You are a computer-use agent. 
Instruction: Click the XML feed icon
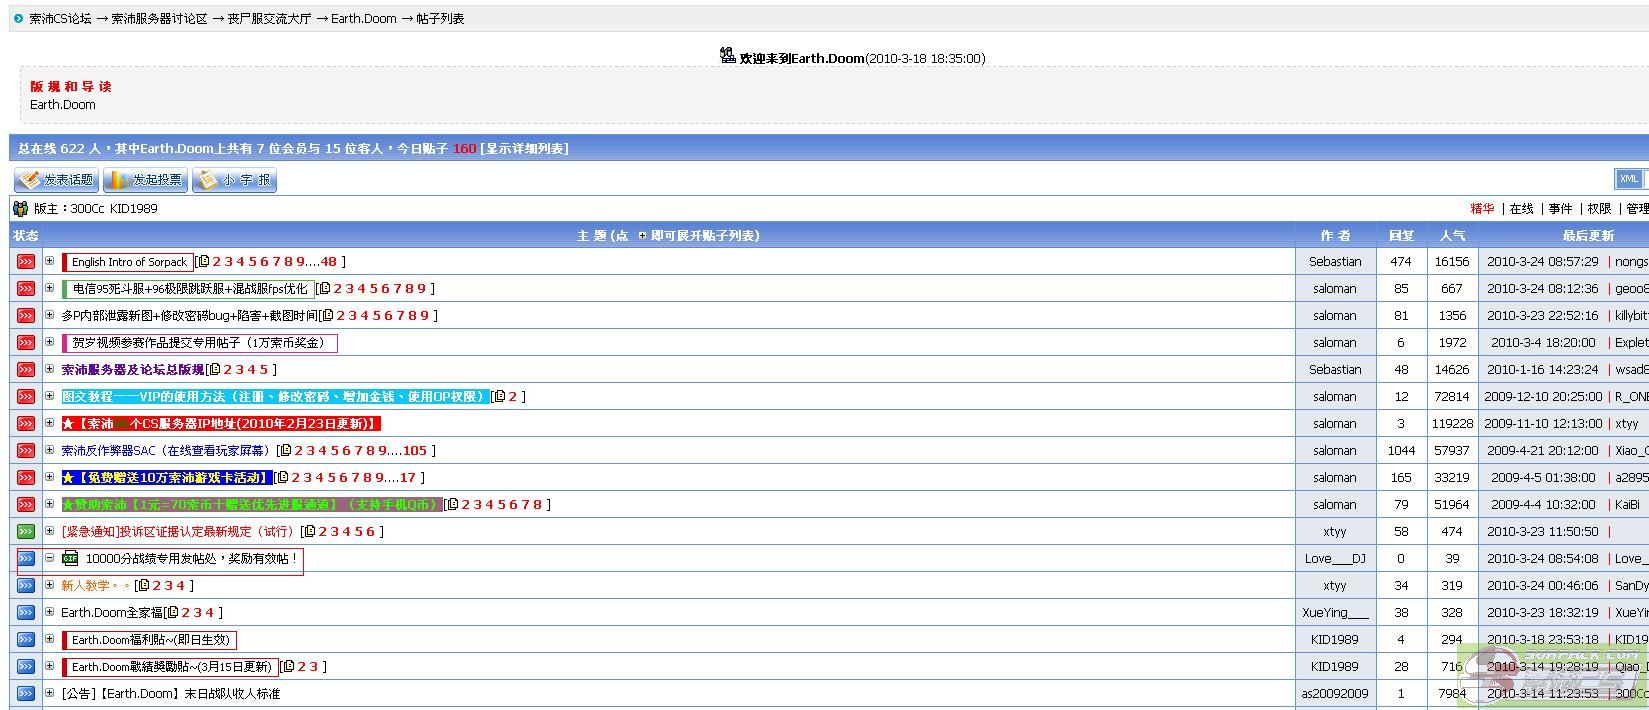pos(1628,179)
